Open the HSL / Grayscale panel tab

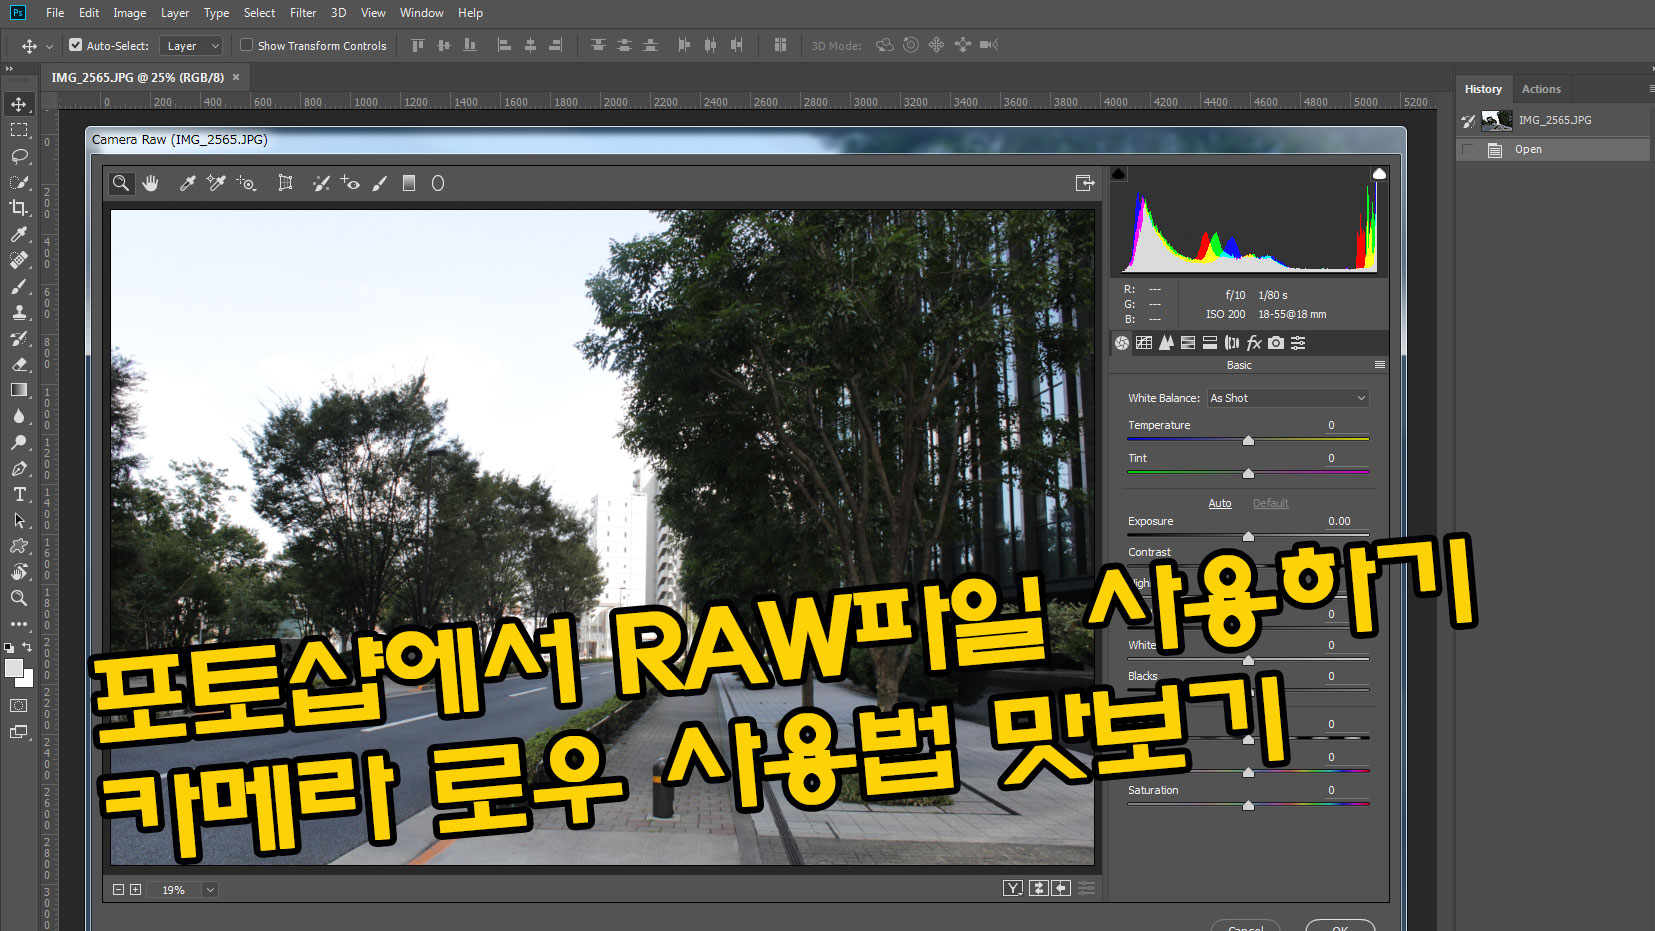tap(1188, 343)
